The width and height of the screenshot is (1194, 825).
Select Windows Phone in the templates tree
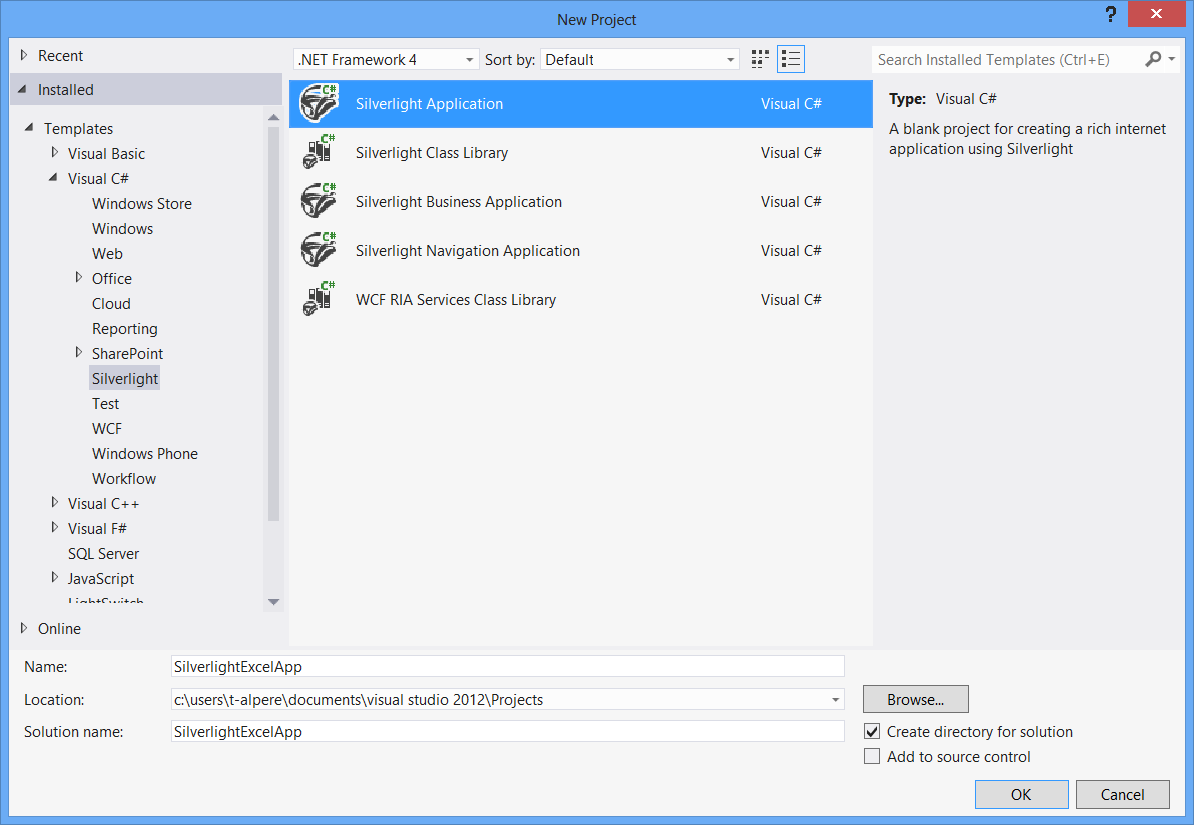pos(145,454)
